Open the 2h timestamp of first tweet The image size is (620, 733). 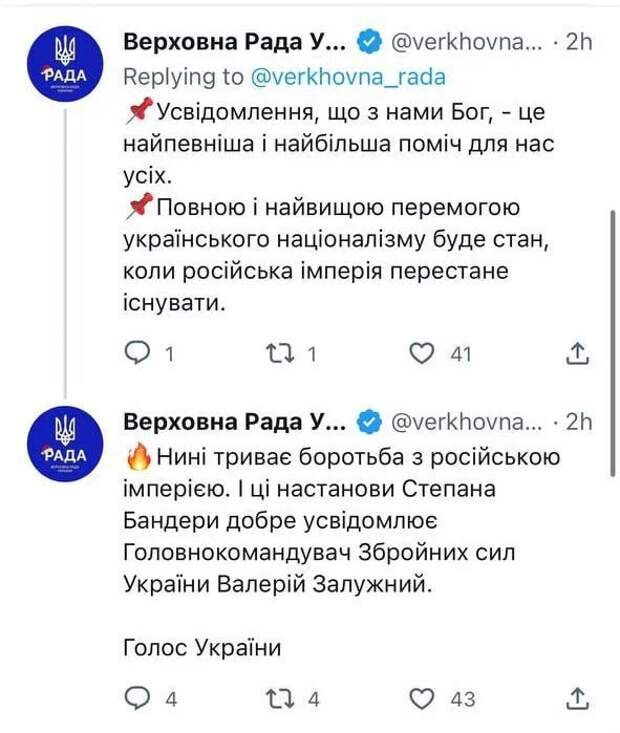tap(579, 43)
